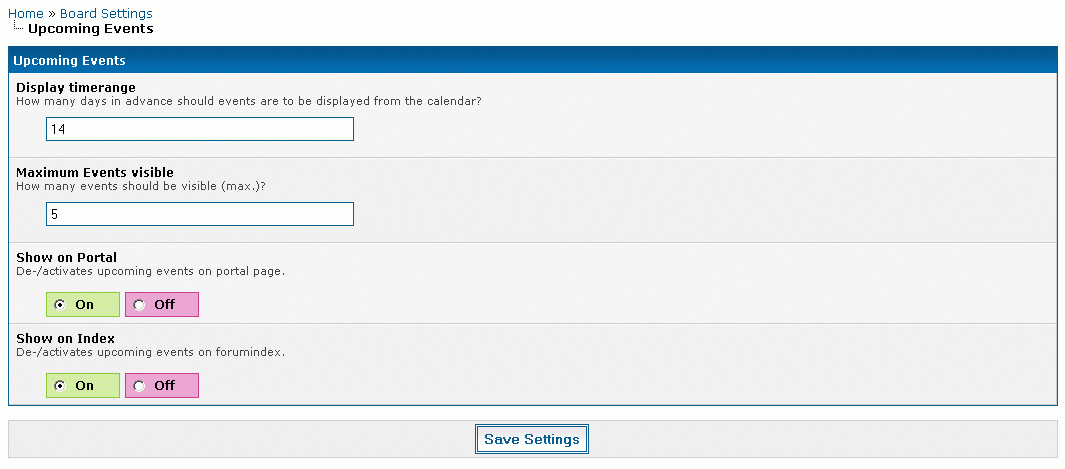The image size is (1065, 469).
Task: Click the days in advance description text
Action: tap(249, 101)
